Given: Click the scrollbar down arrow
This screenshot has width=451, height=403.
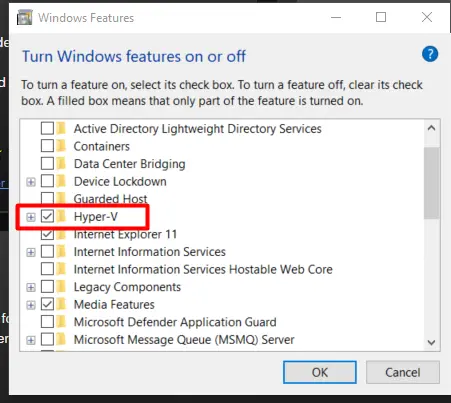Looking at the screenshot, I should (432, 342).
